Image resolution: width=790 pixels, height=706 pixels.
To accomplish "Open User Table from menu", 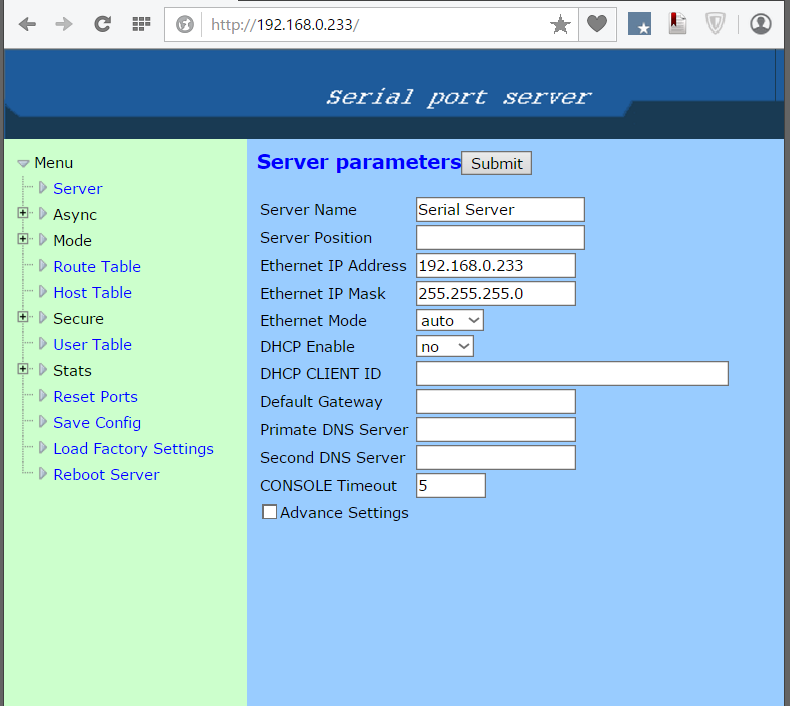I will (92, 344).
